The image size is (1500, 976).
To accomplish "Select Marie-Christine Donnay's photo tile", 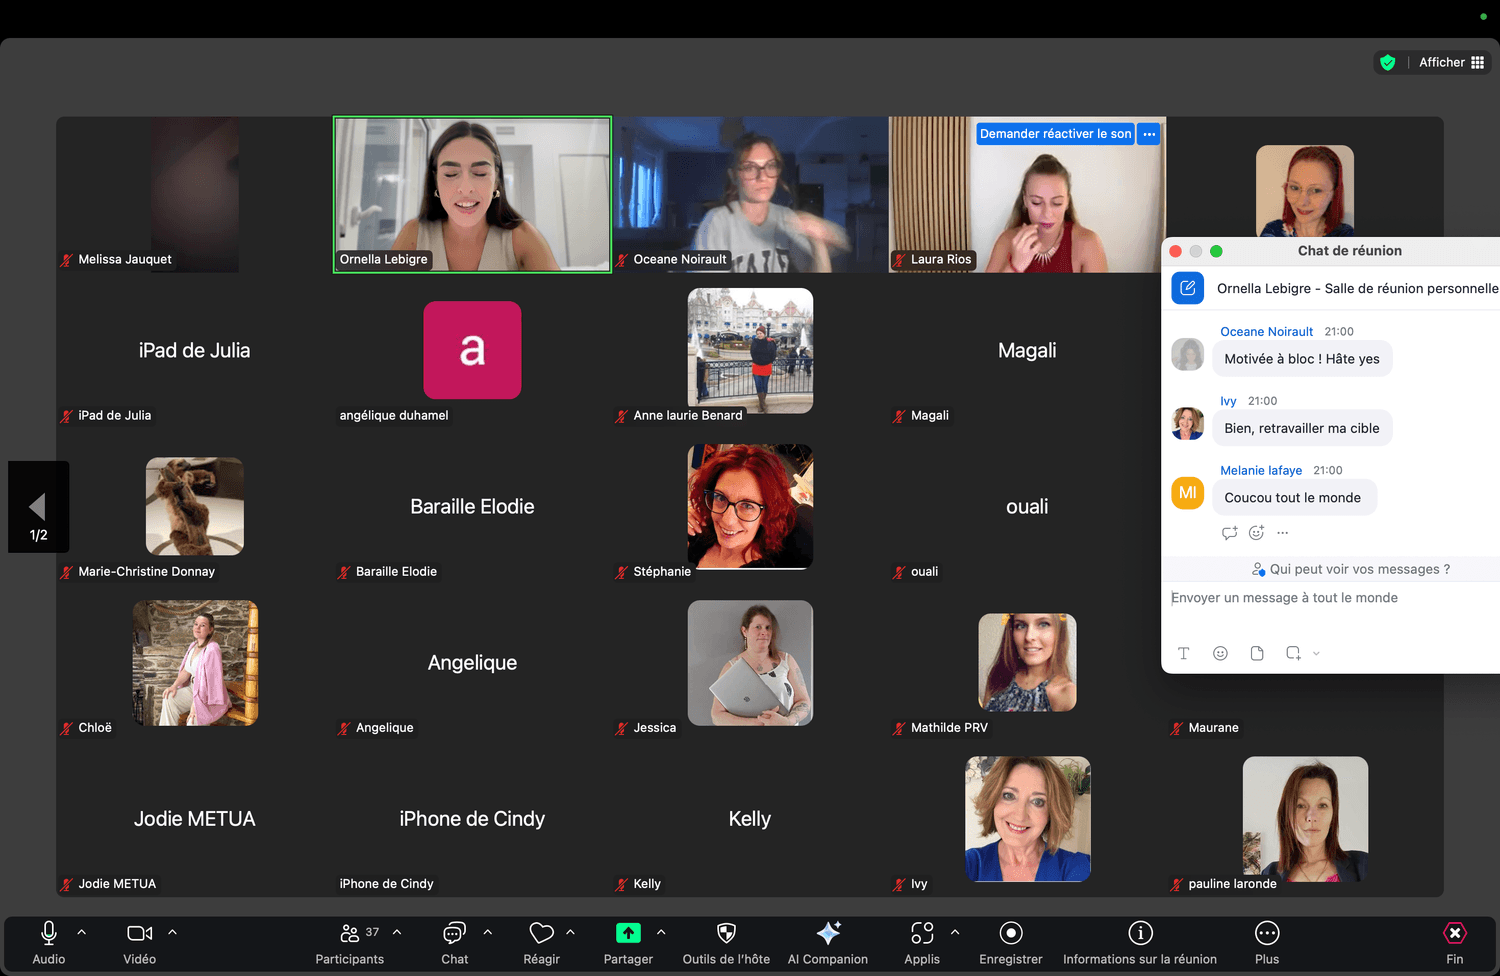I will click(195, 506).
